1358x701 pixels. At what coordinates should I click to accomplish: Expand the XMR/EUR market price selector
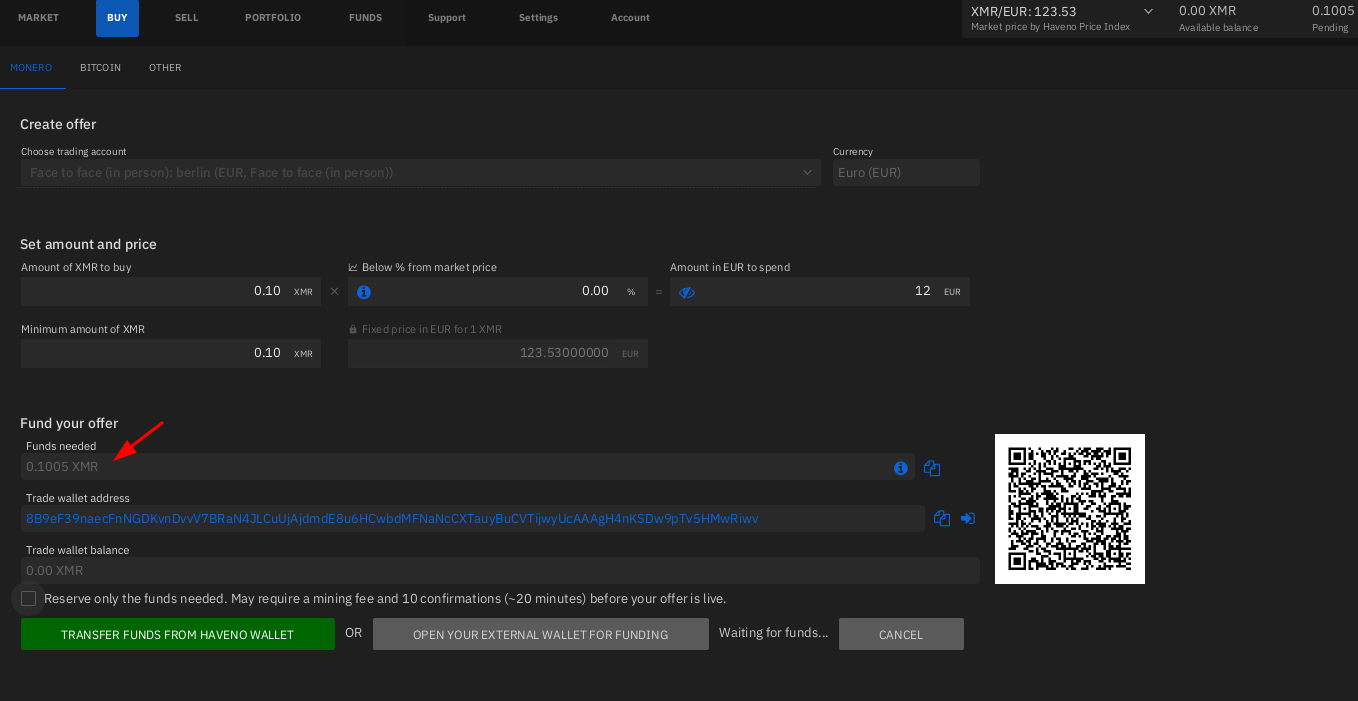(1148, 12)
